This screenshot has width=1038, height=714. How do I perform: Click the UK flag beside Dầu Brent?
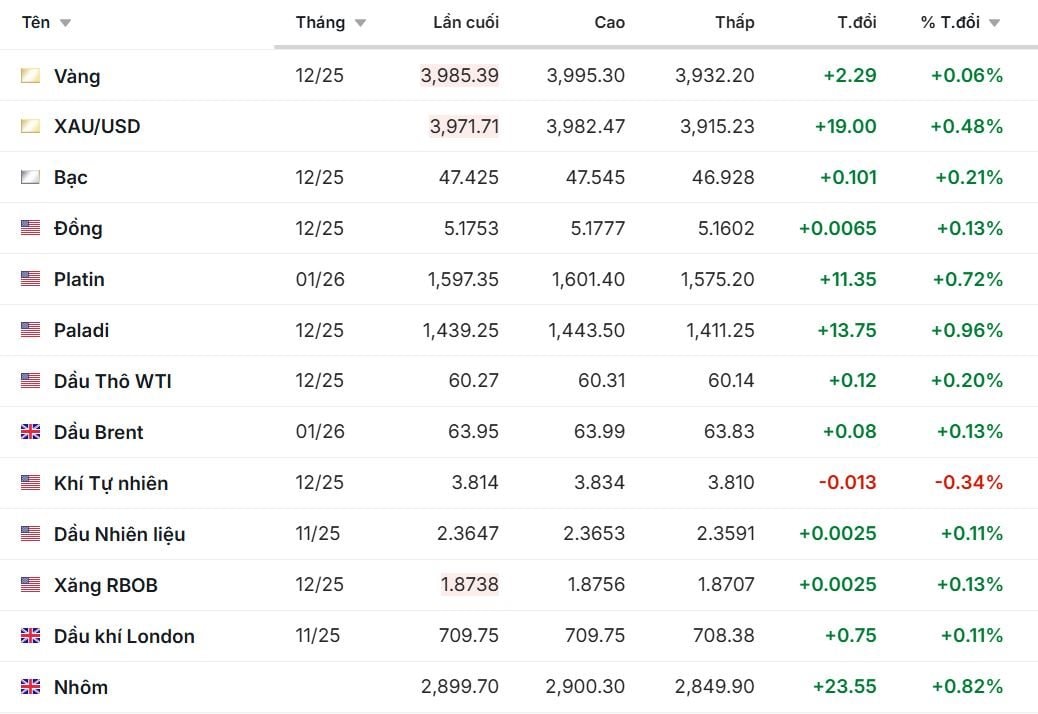[31, 432]
